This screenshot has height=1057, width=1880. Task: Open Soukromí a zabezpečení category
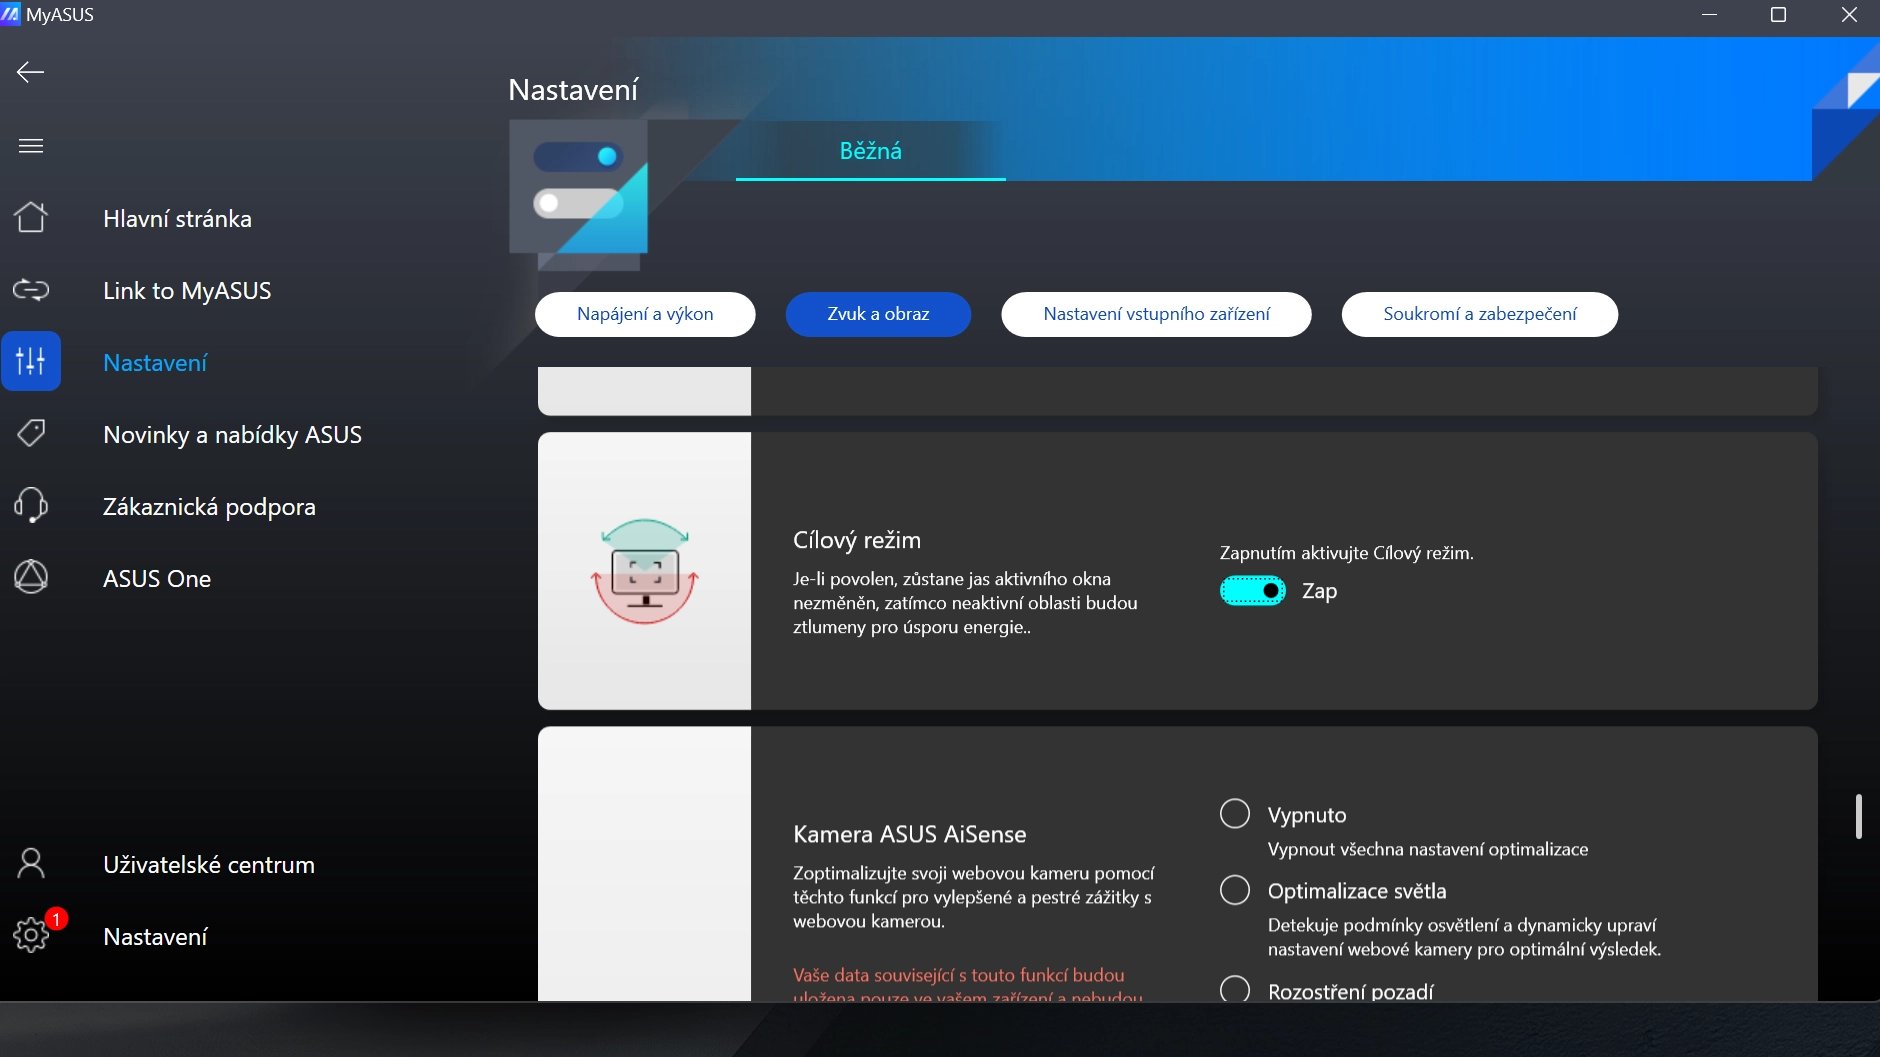tap(1479, 314)
